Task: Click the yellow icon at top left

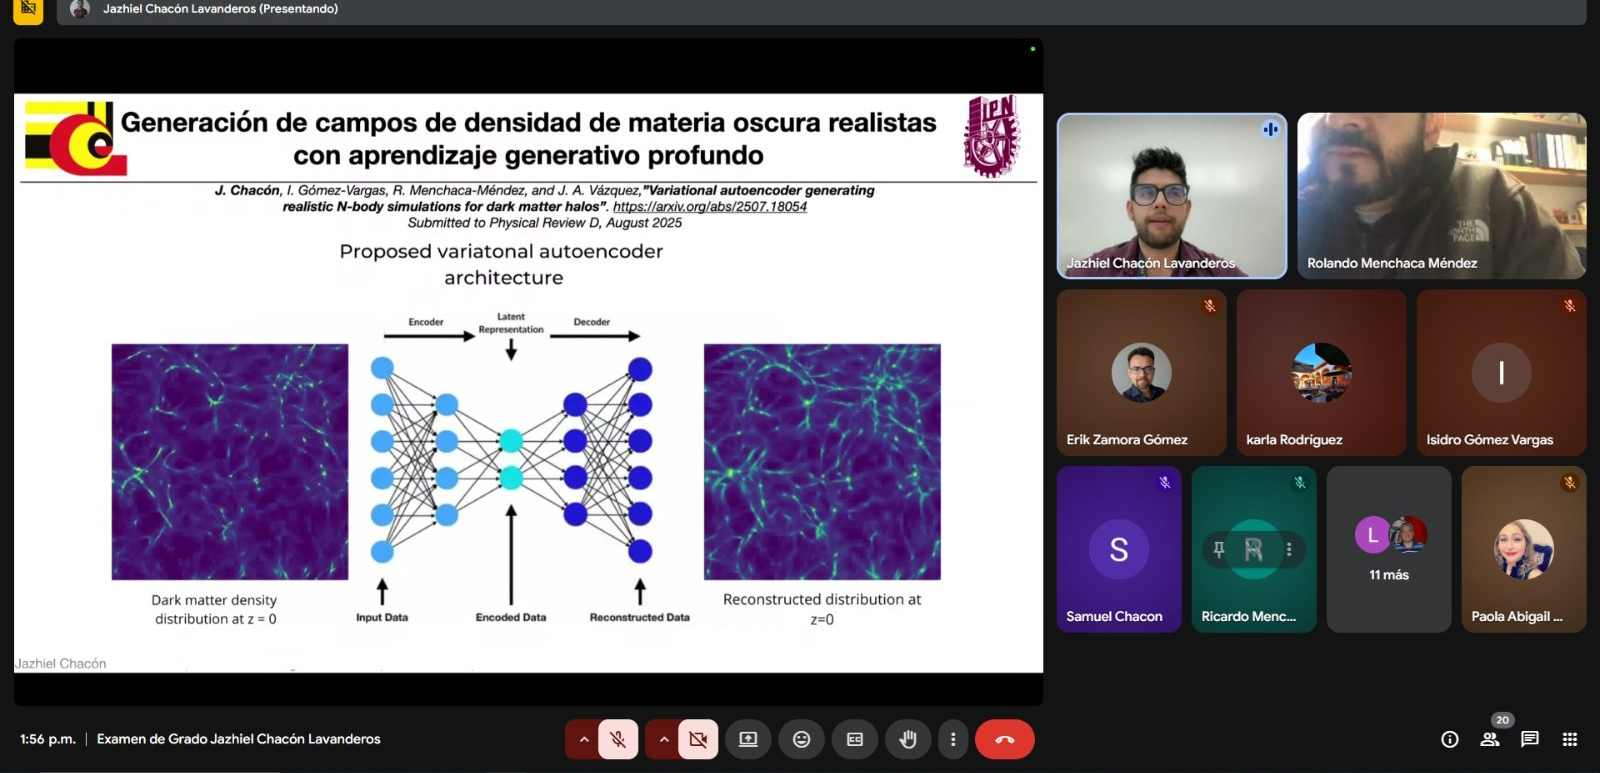Action: [x=28, y=10]
